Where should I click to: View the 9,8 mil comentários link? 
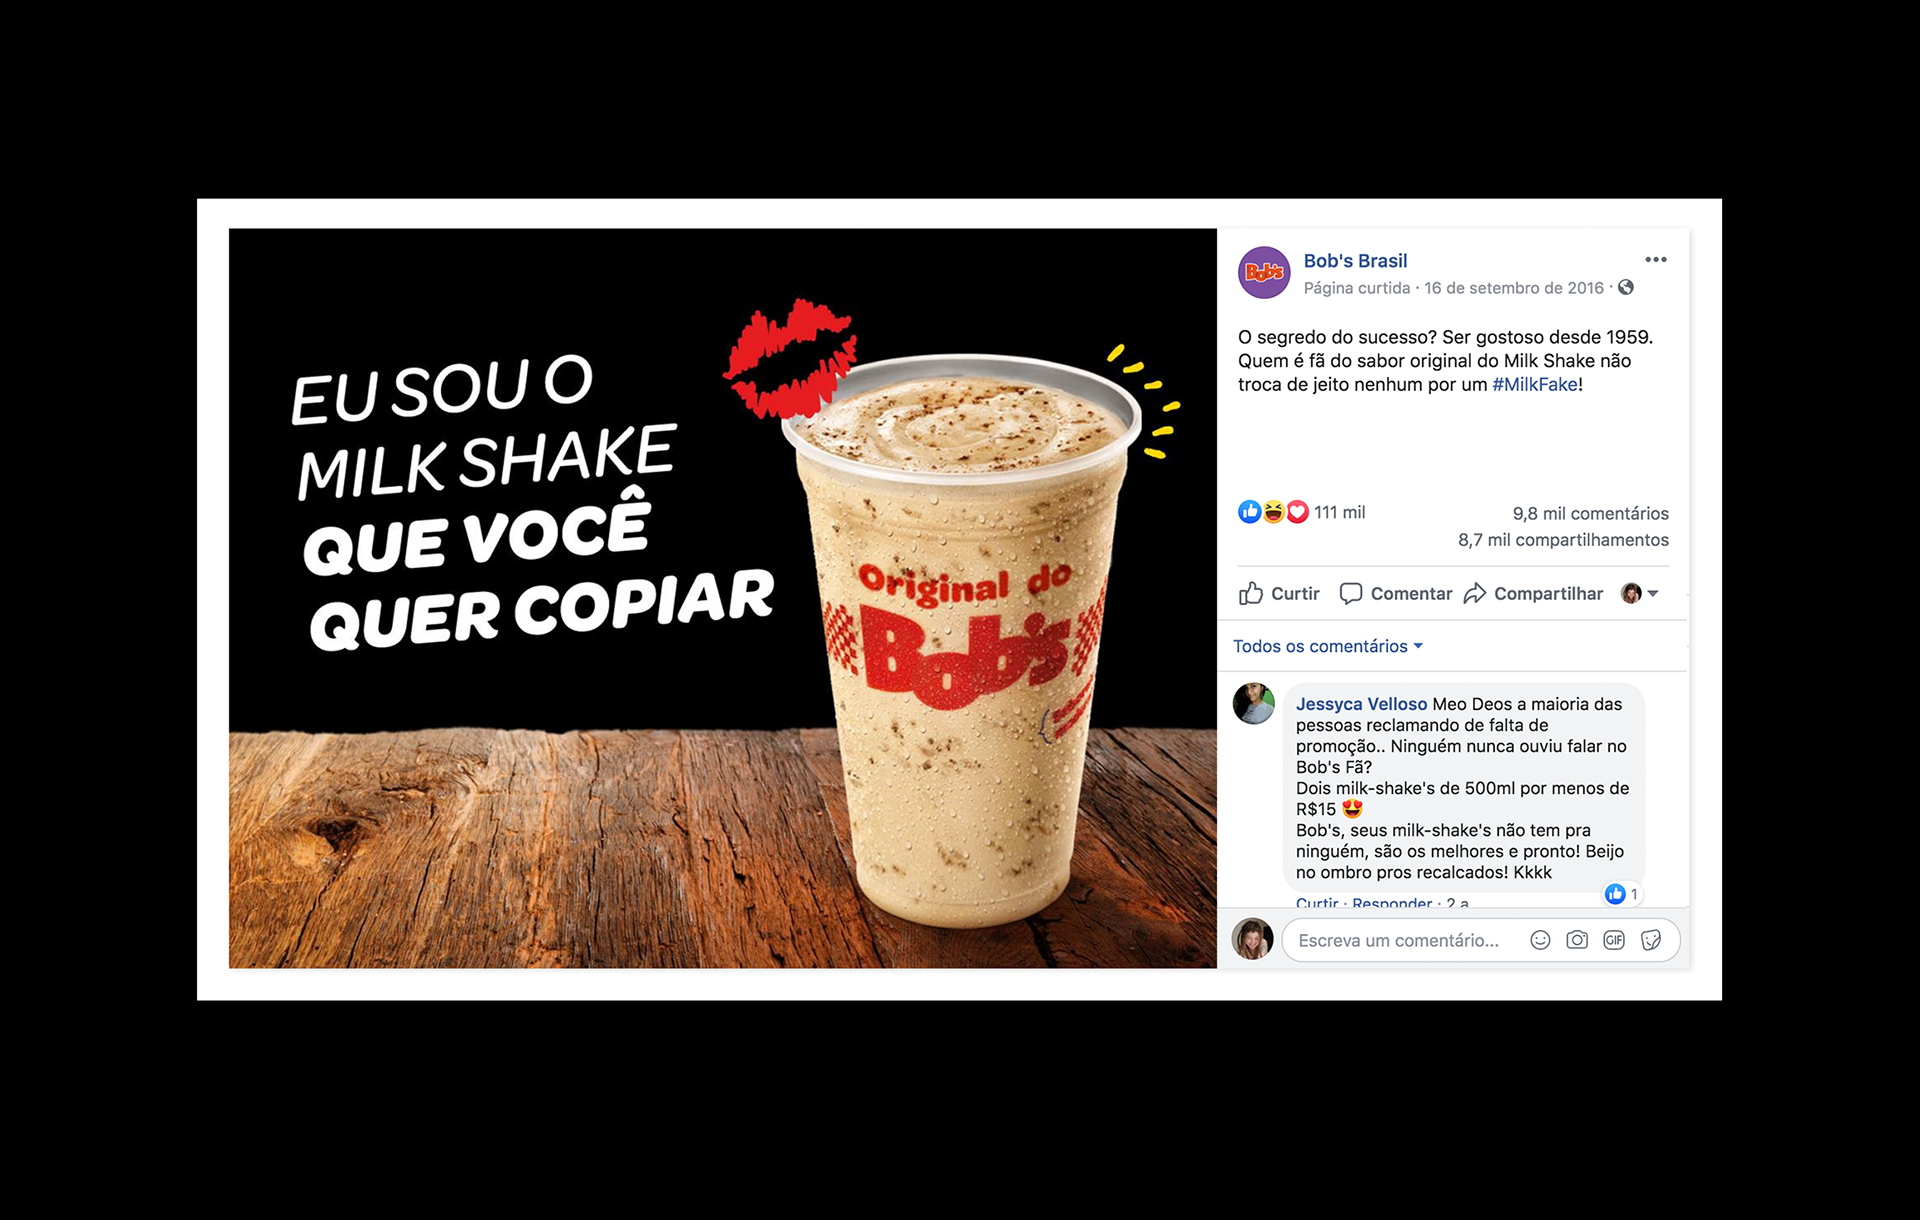tap(1590, 514)
